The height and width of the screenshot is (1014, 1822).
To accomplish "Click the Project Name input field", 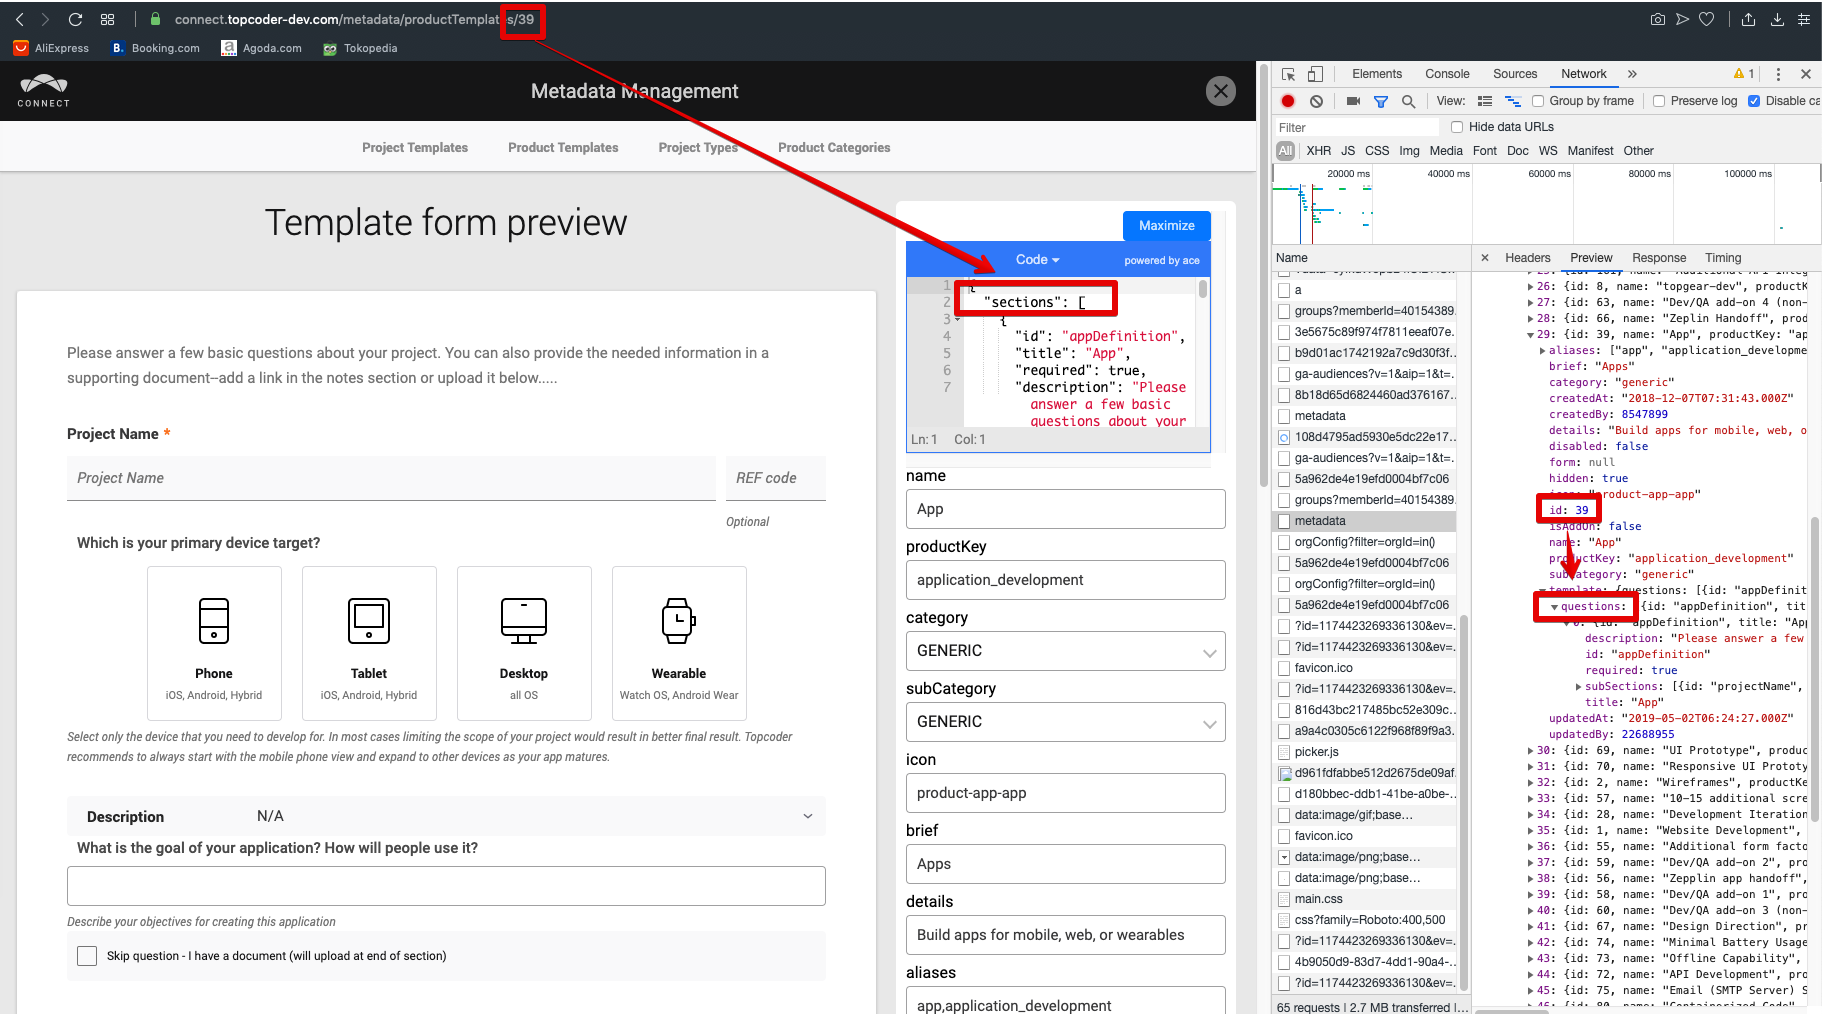I will pyautogui.click(x=391, y=478).
